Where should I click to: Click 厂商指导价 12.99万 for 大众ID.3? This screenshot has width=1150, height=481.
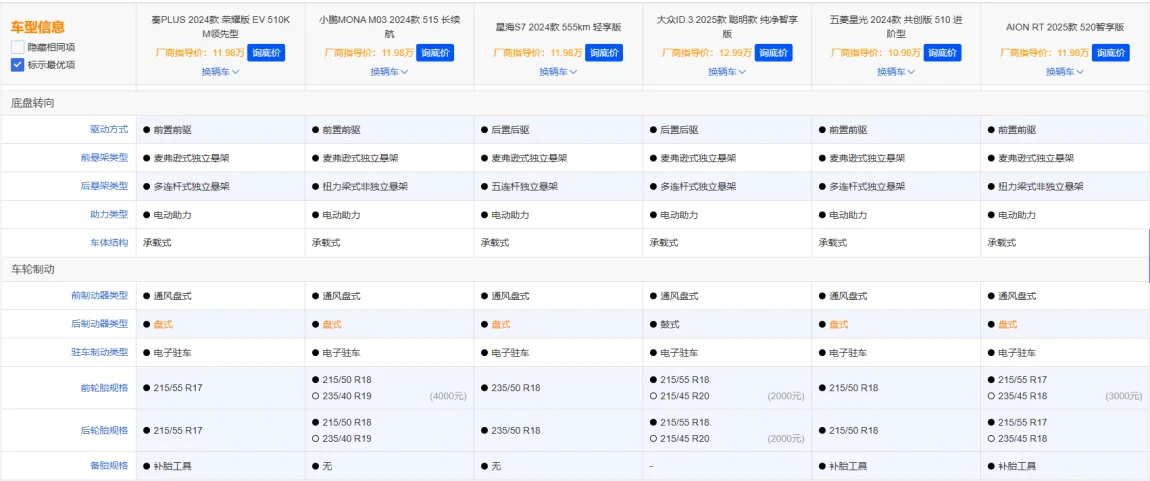706,53
